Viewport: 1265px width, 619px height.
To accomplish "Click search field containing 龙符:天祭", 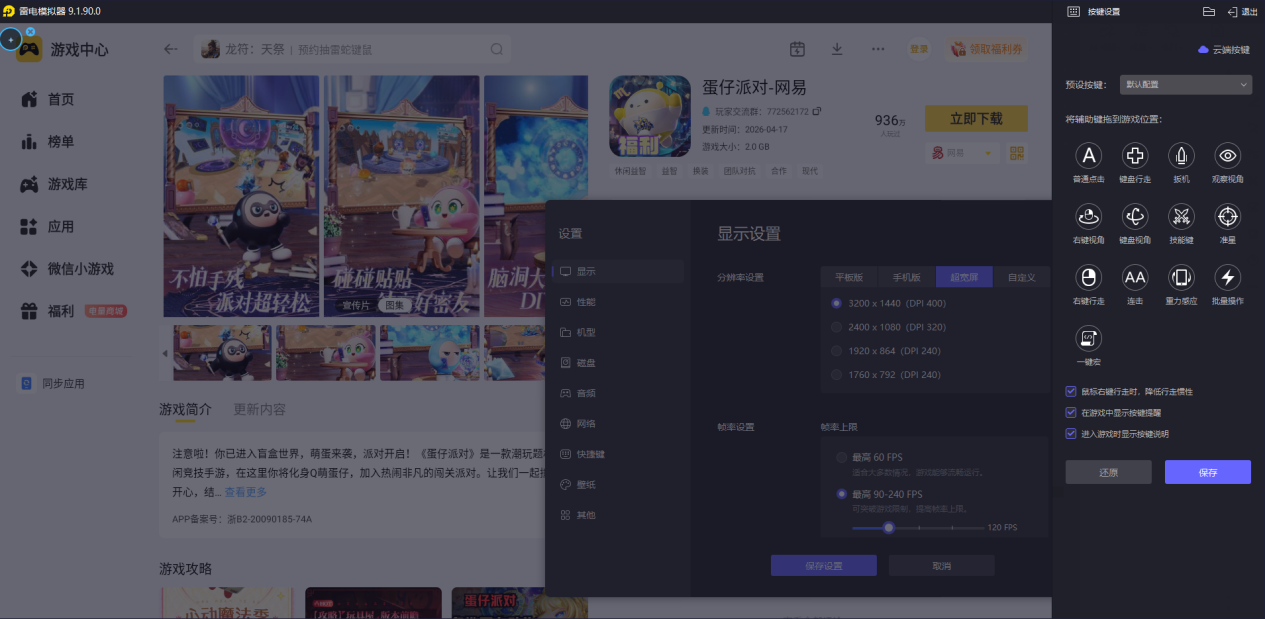I will pos(353,49).
